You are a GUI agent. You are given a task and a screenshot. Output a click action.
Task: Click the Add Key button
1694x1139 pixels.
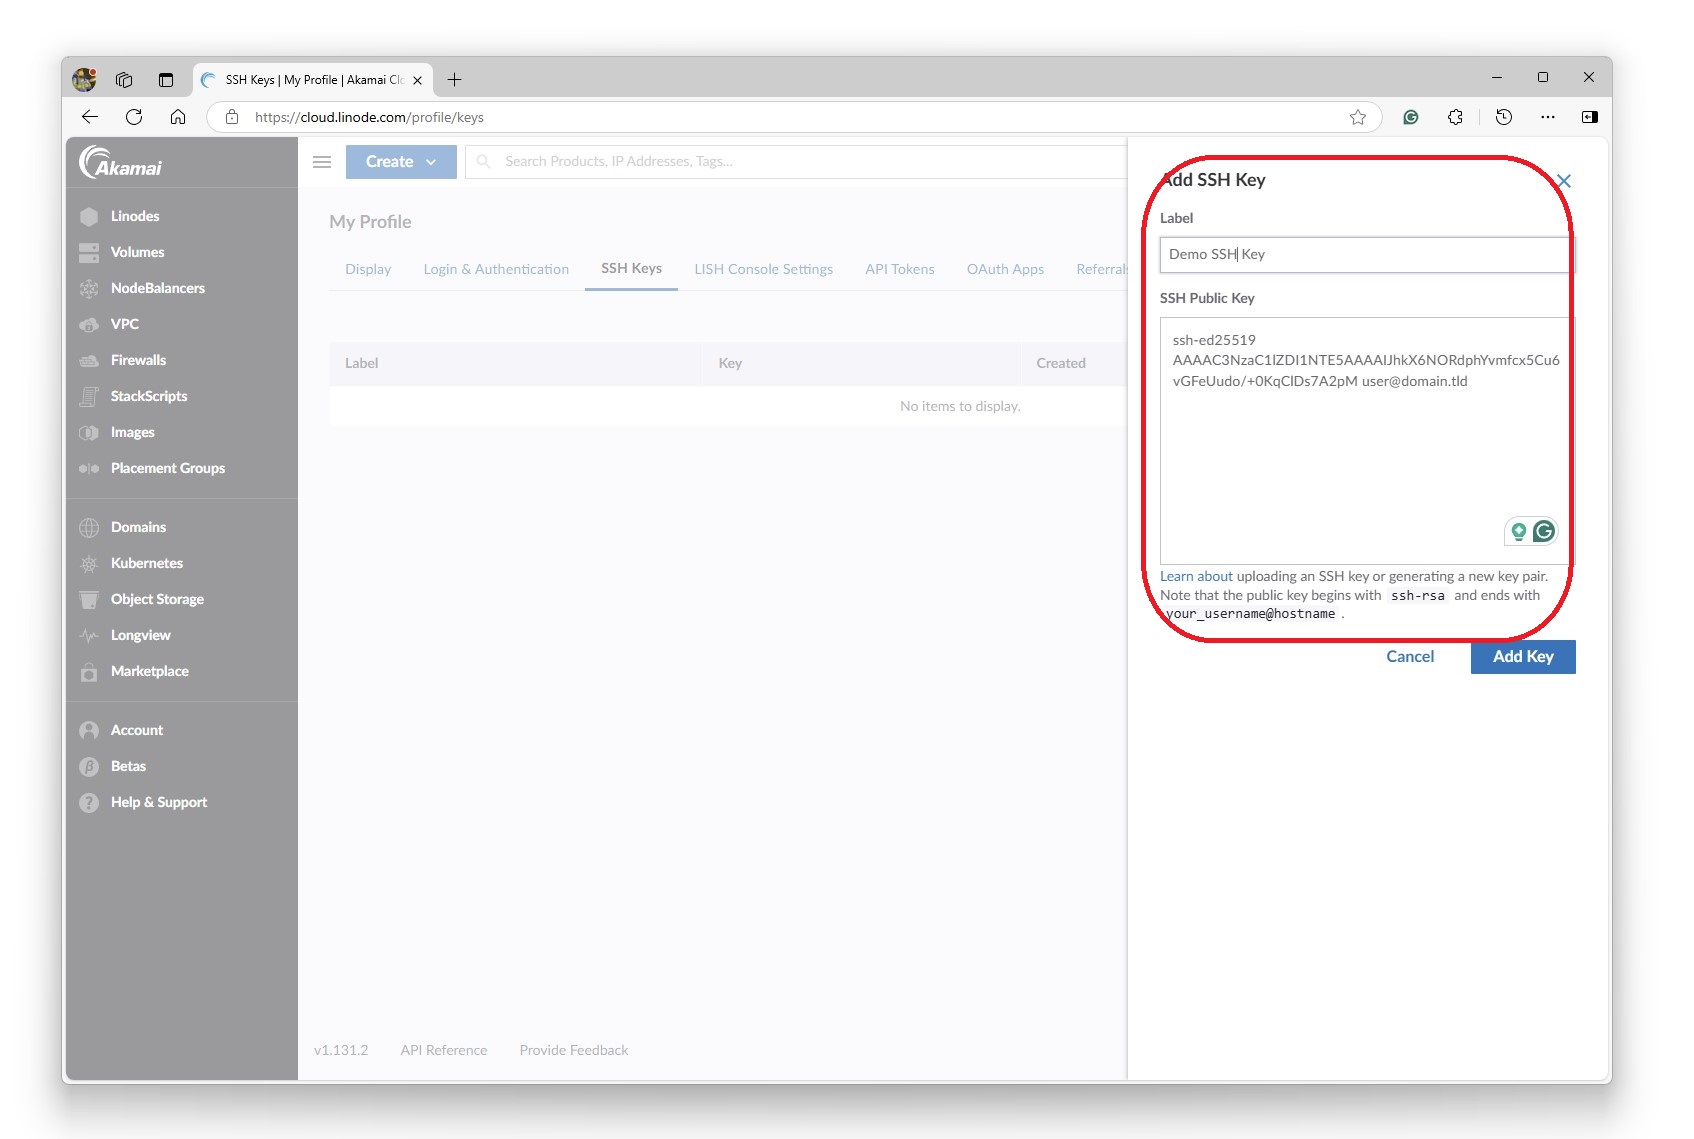point(1523,657)
